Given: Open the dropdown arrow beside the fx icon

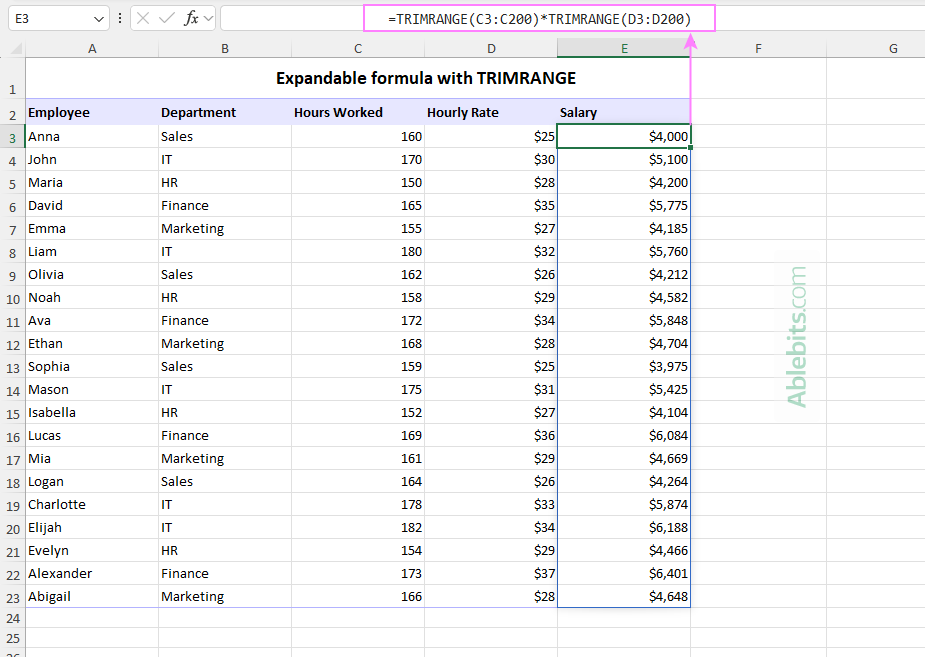Looking at the screenshot, I should [x=209, y=19].
